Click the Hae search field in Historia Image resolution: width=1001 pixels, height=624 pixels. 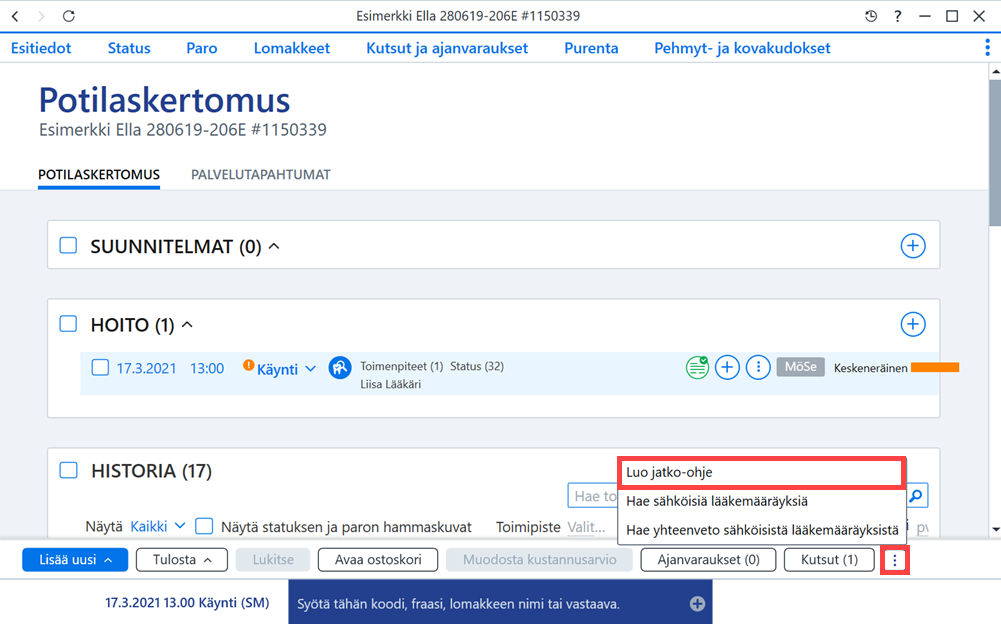click(593, 496)
